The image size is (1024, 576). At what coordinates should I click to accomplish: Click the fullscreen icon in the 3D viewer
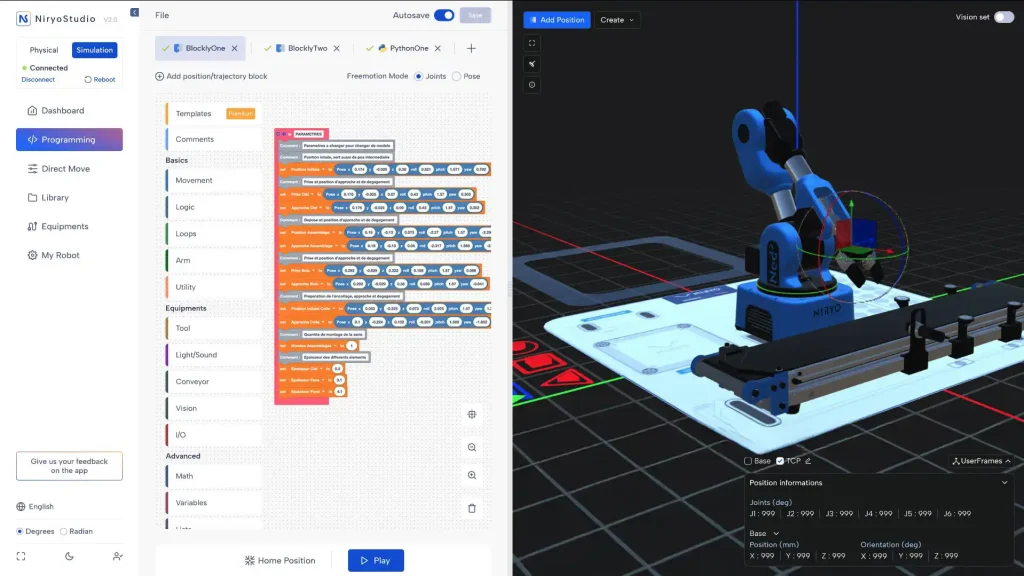tap(532, 43)
